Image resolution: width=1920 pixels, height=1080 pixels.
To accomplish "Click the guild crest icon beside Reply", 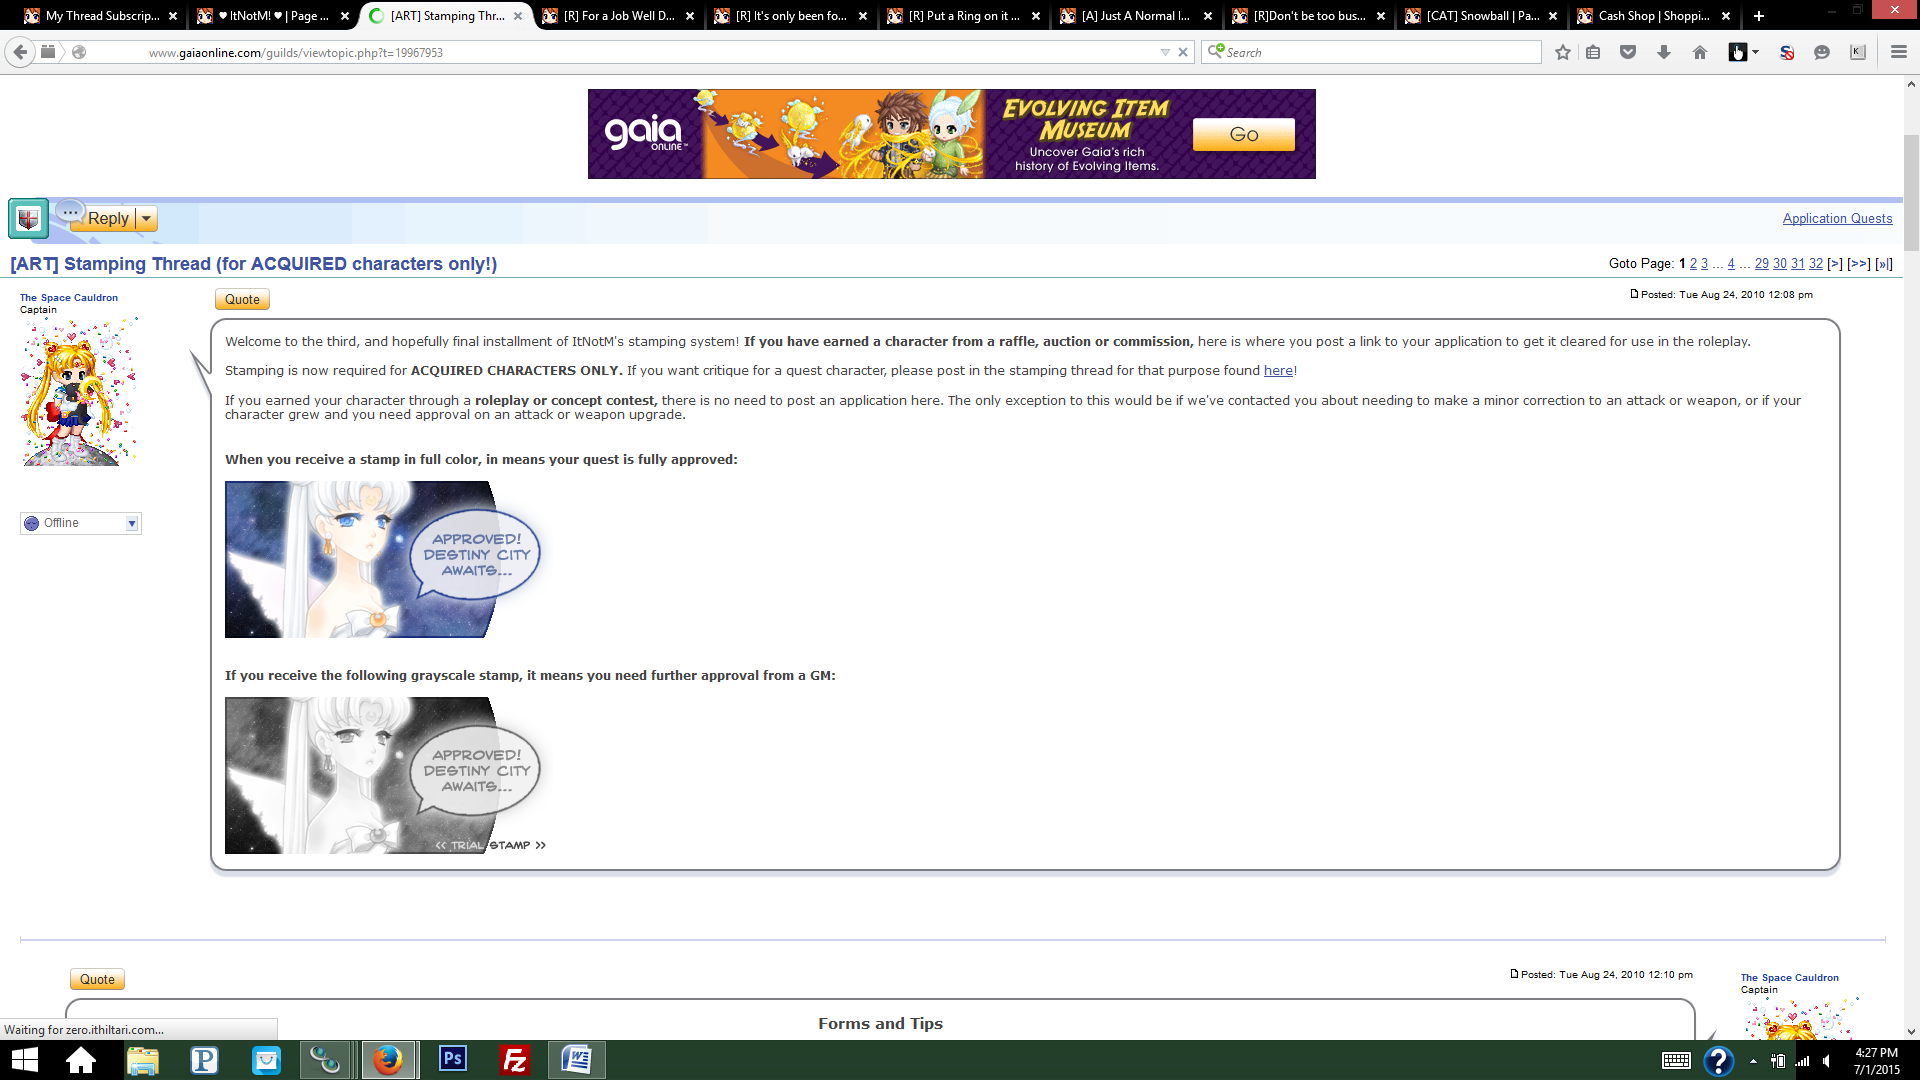I will [29, 218].
